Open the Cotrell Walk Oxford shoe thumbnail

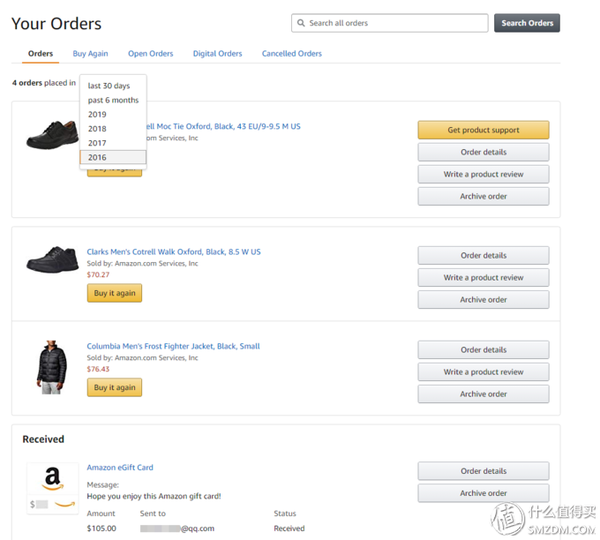pos(52,259)
